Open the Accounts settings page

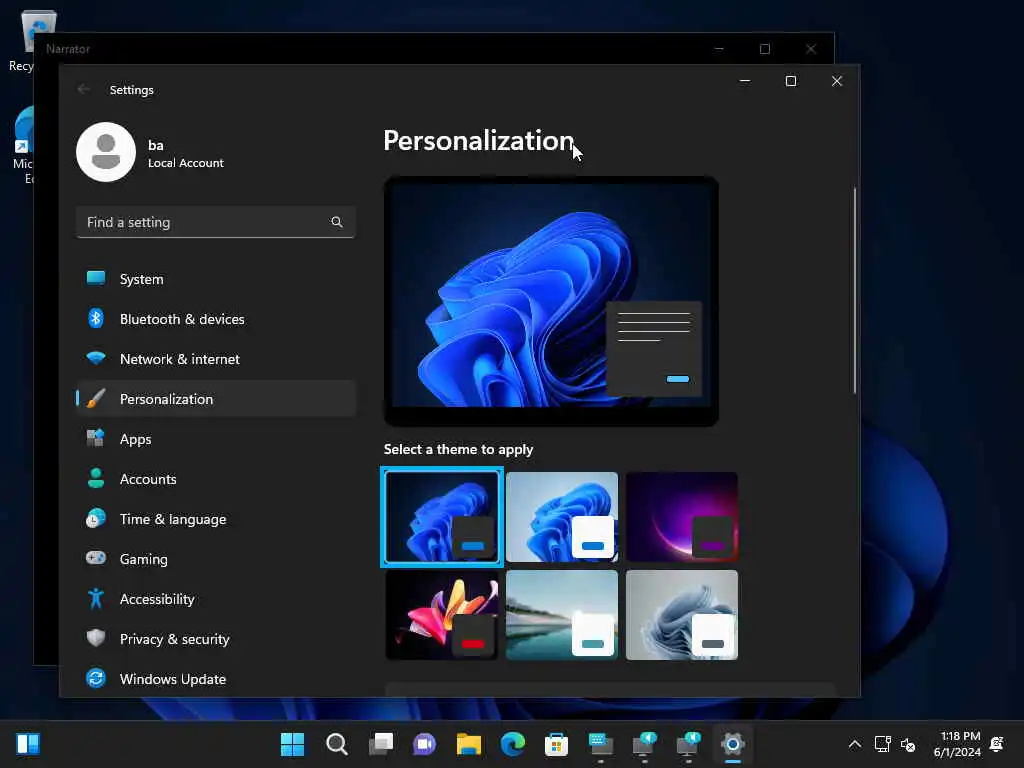(216, 479)
